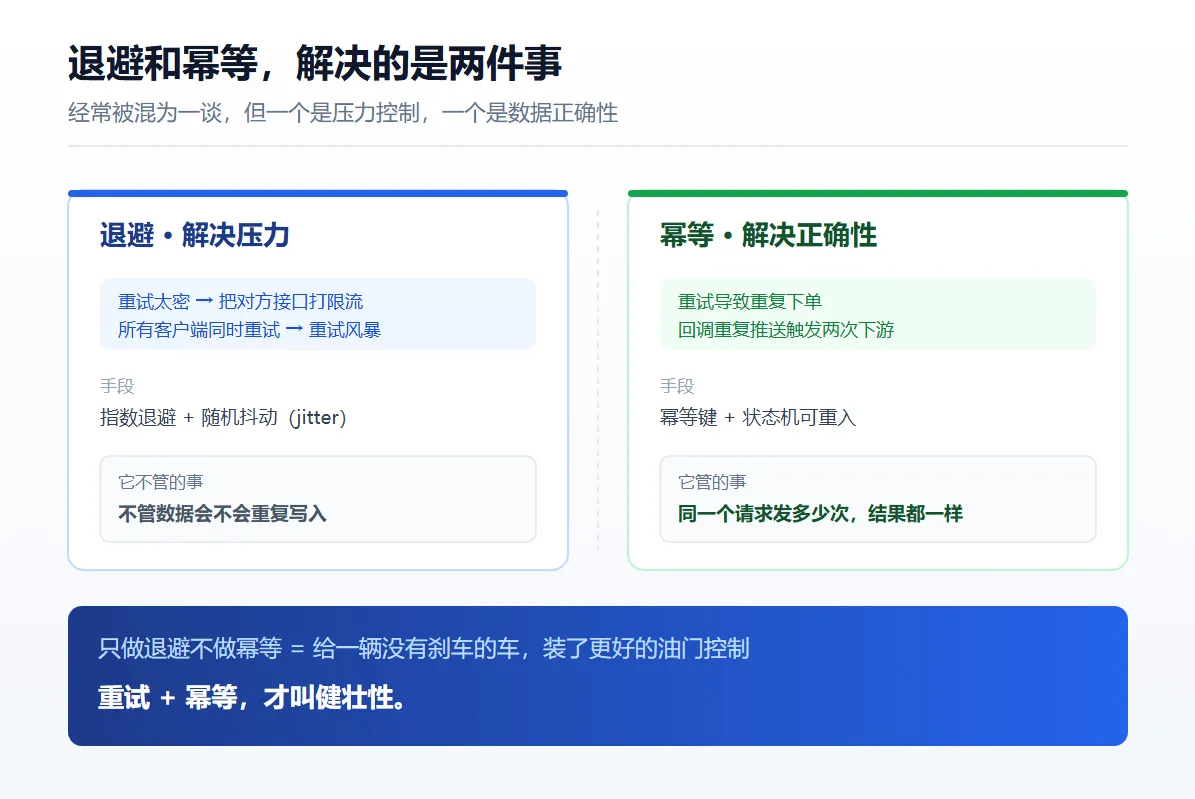The image size is (1195, 799).
Task: Click the line "重试太密 → 把对方接口打限流"
Action: 240,302
